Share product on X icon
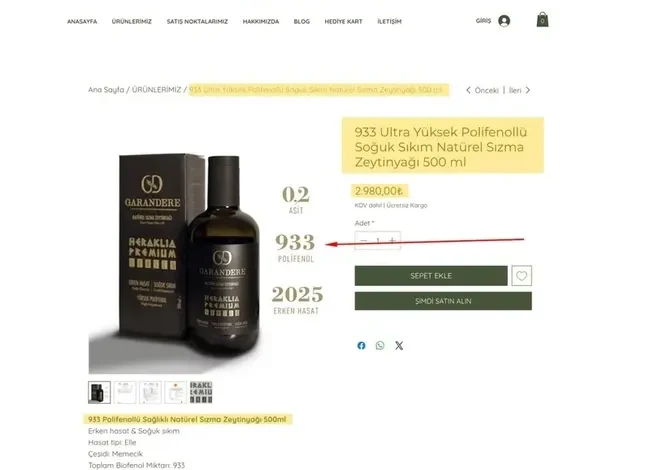This screenshot has height=470, width=650. pos(399,345)
